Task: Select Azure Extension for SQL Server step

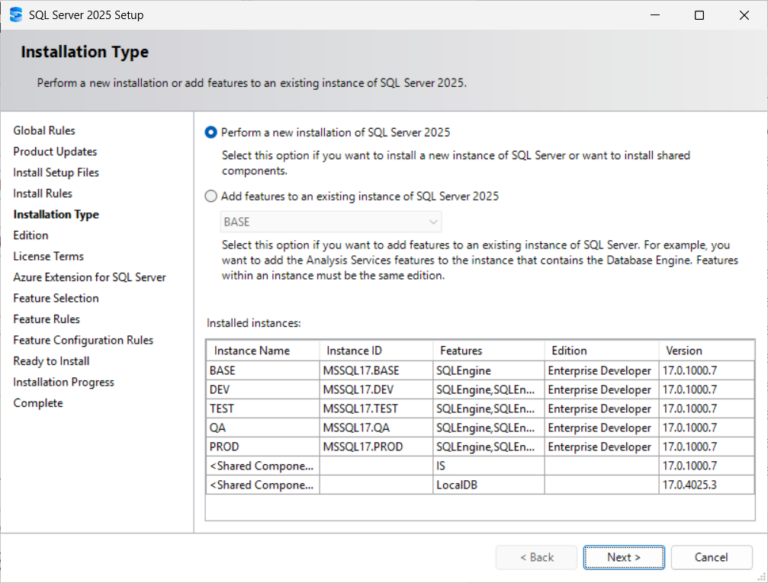Action: coord(90,277)
